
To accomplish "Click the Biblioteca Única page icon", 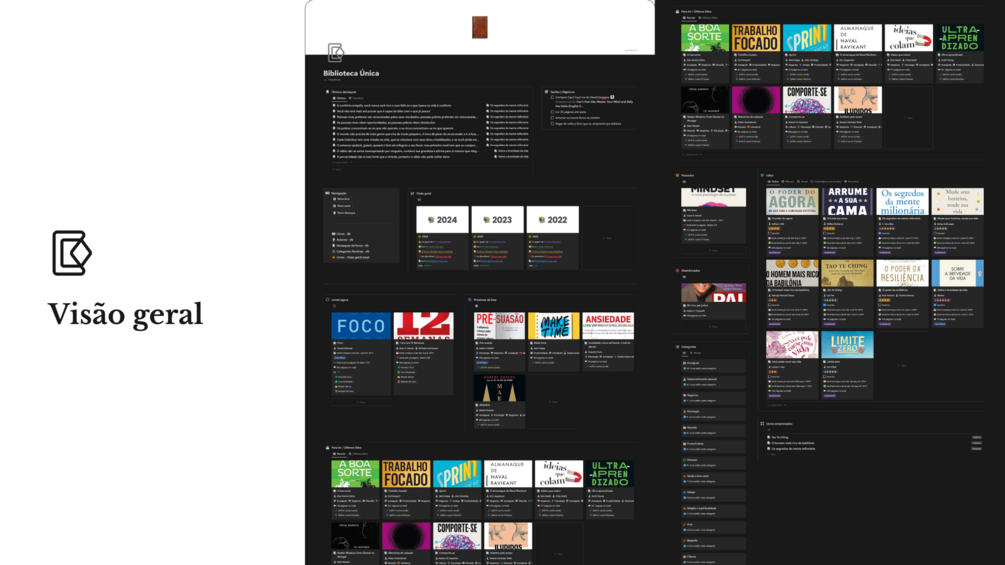I will 336,53.
